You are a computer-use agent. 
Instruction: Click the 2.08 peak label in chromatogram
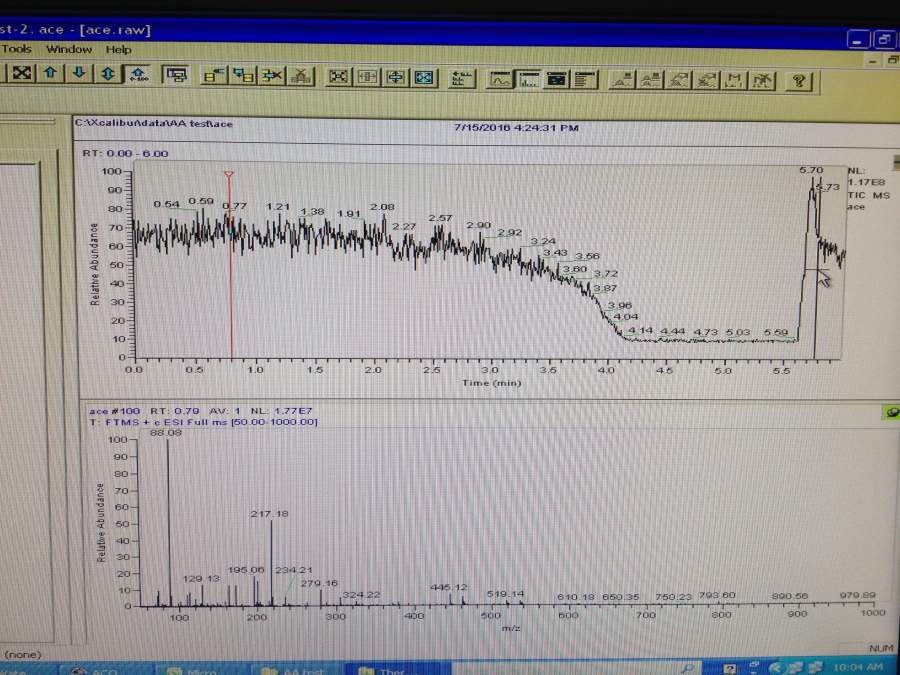point(382,207)
